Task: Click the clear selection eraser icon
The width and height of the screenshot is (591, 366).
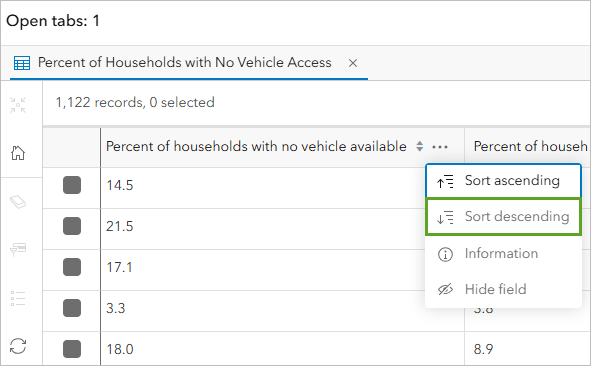Action: (18, 202)
